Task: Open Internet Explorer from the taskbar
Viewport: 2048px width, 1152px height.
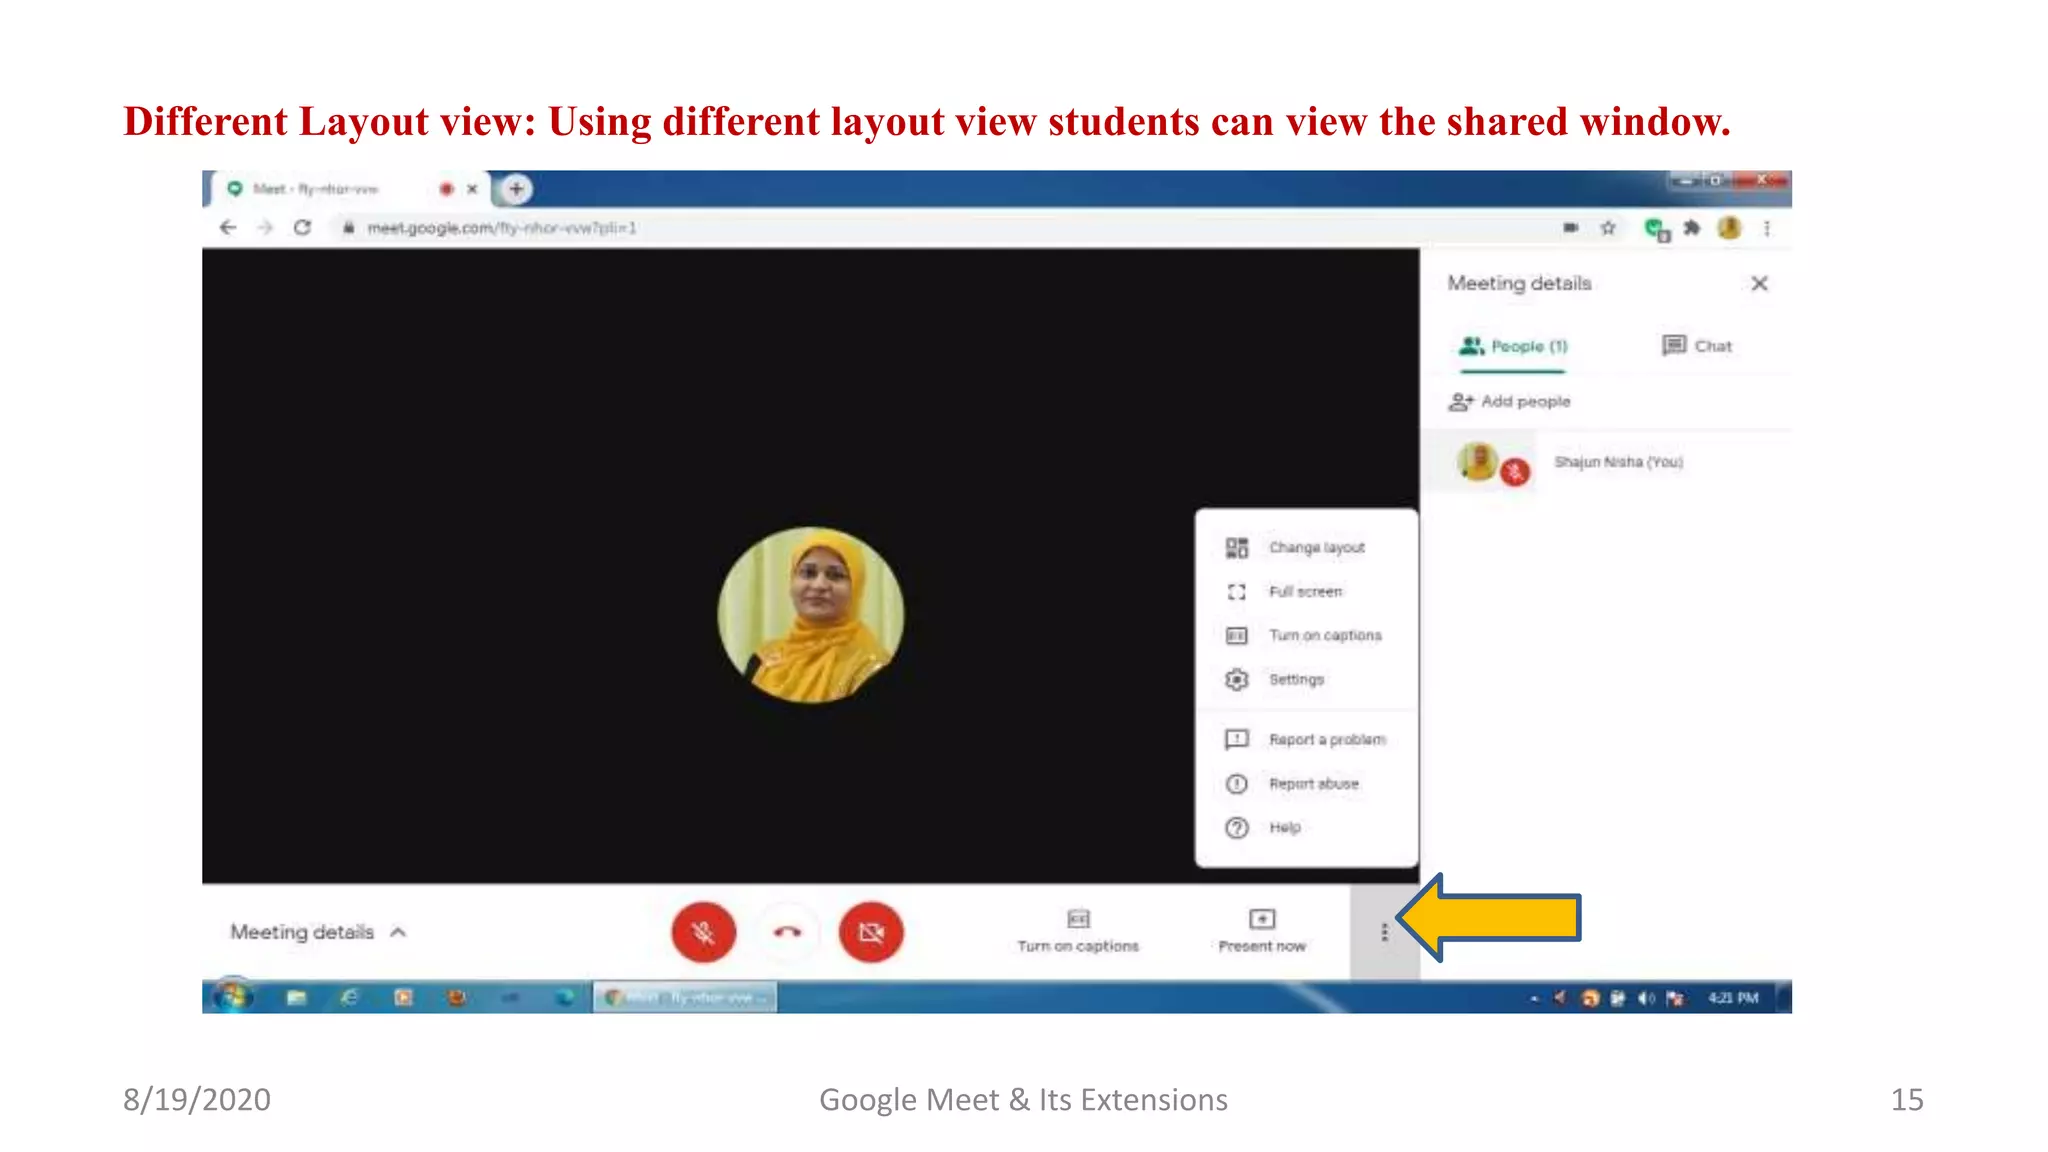Action: (349, 997)
